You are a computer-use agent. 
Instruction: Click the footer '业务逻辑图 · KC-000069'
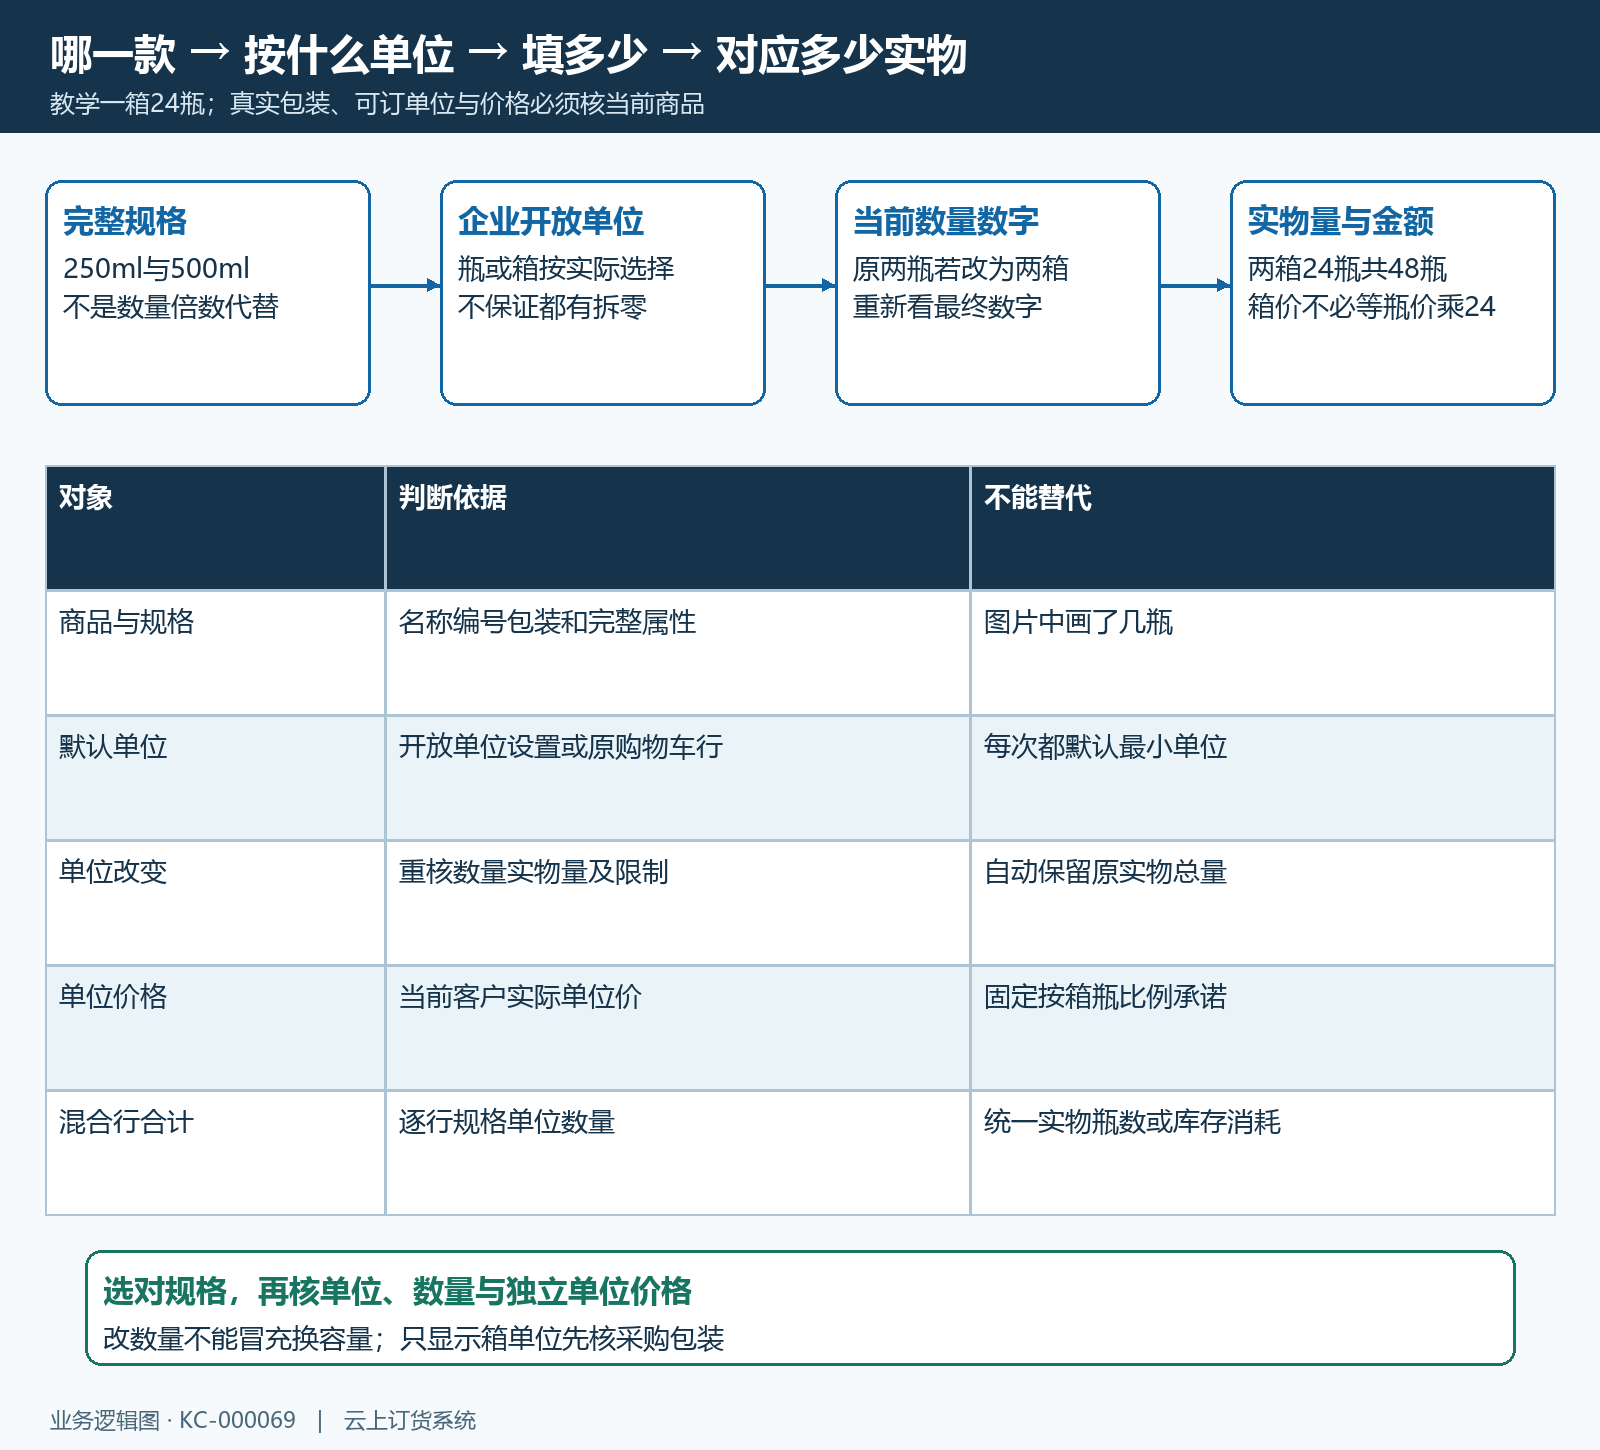click(173, 1421)
